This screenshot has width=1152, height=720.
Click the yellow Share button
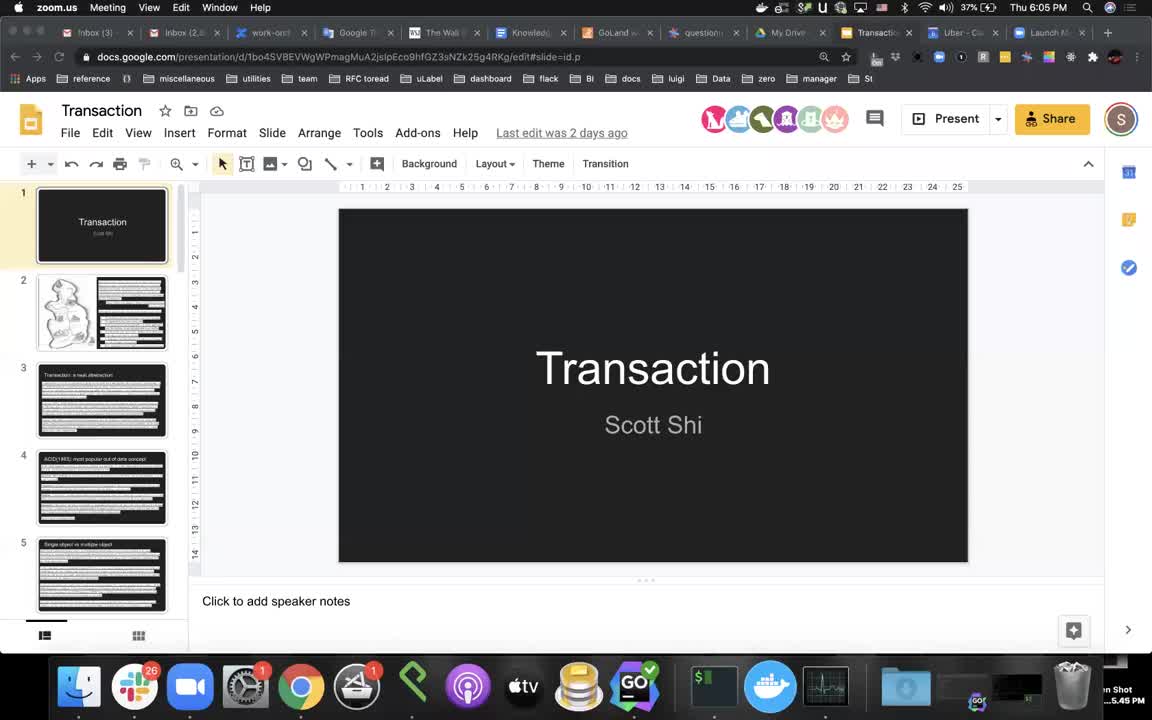click(x=1051, y=119)
